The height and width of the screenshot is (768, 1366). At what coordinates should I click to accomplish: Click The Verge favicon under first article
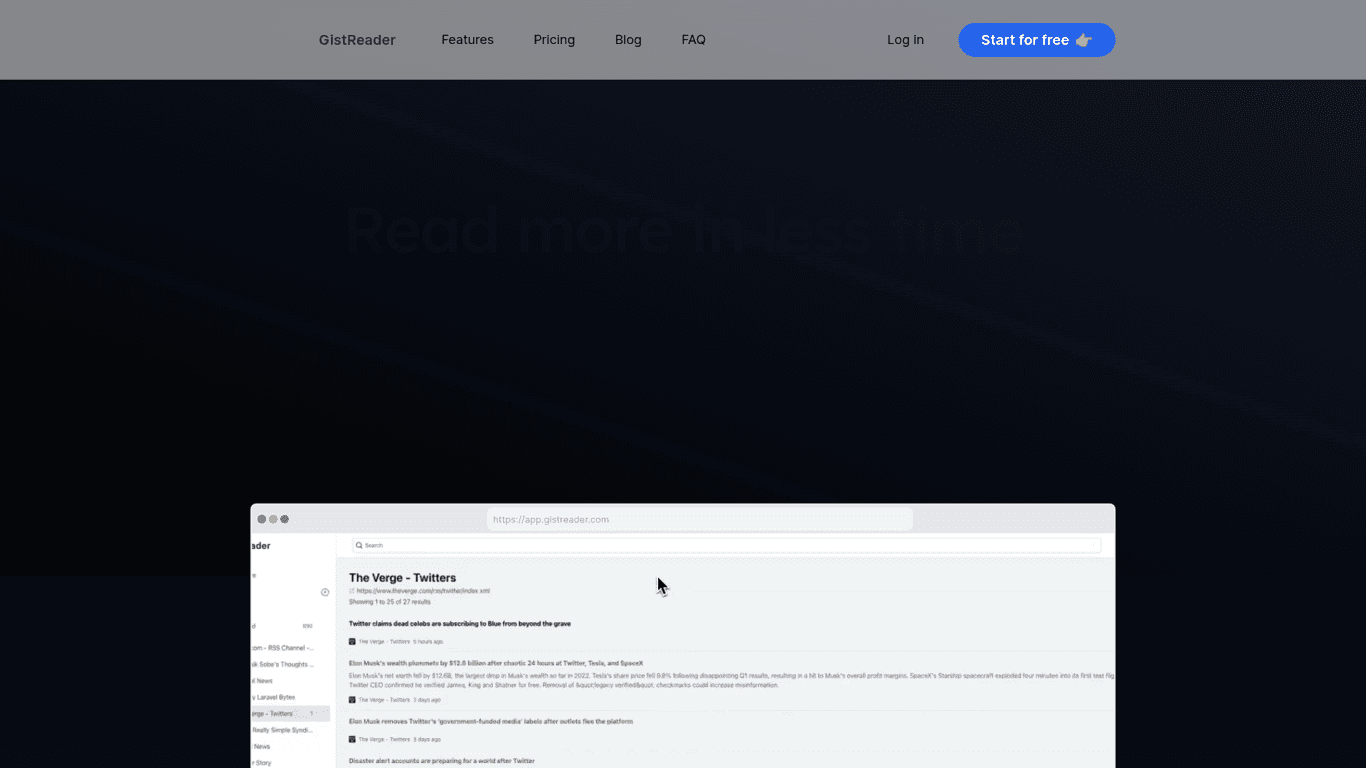352,642
